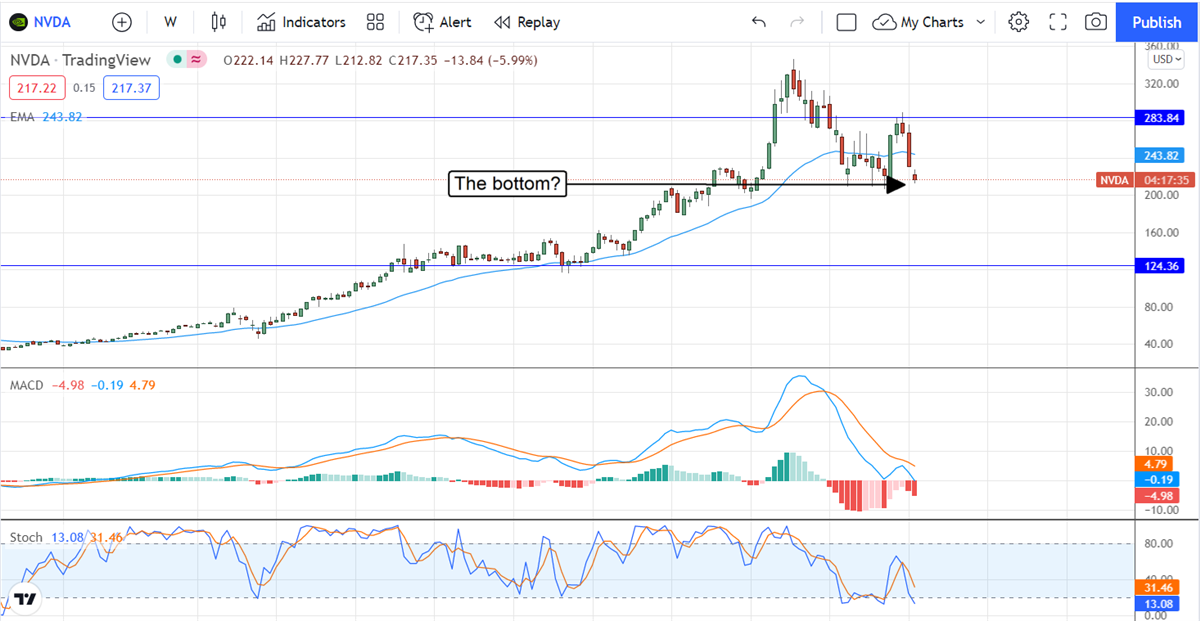The width and height of the screenshot is (1200, 621).
Task: Open chart settings gear
Action: 1018,21
